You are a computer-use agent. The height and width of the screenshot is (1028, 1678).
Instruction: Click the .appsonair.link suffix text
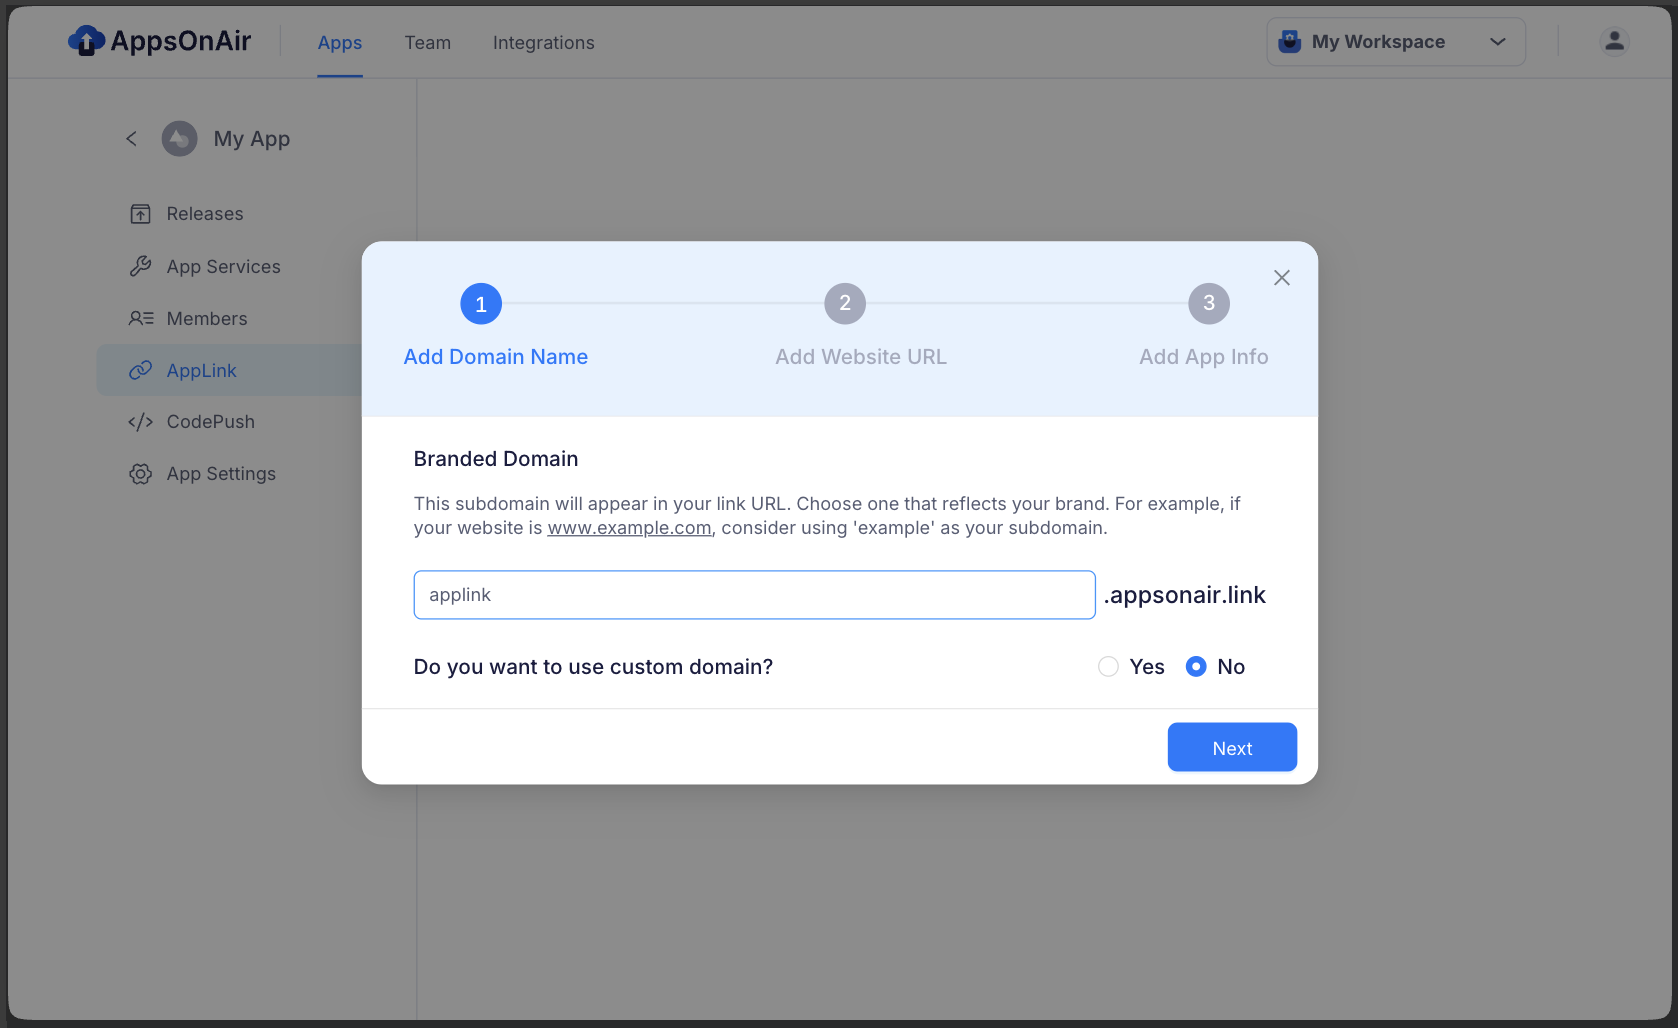(x=1185, y=595)
